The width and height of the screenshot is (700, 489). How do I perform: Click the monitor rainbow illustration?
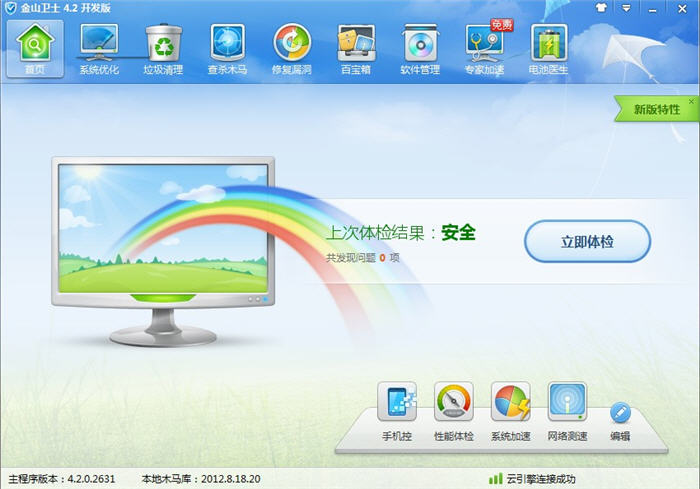[x=163, y=251]
